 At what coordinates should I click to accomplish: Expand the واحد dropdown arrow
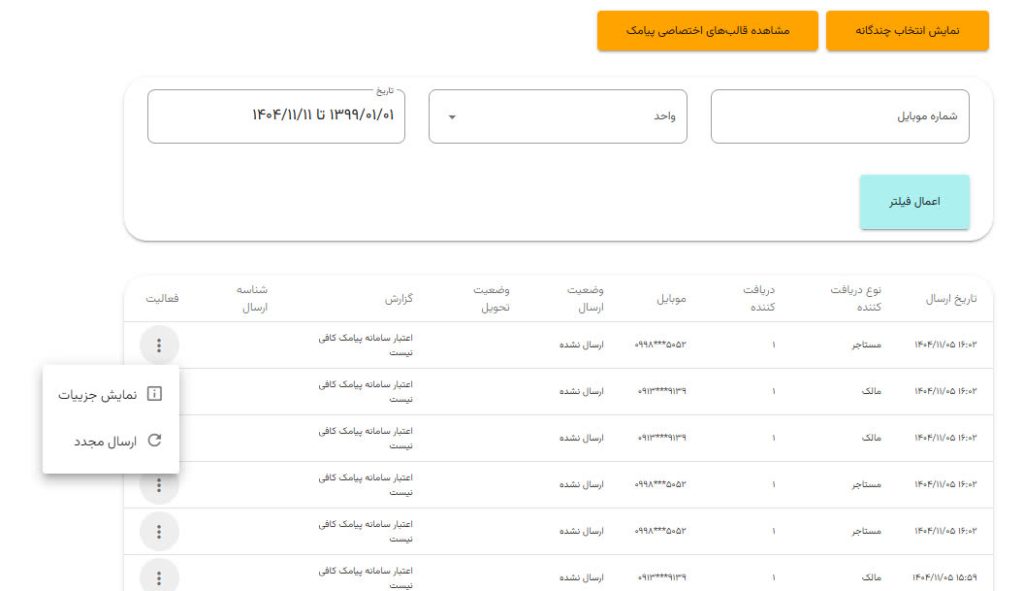click(452, 117)
